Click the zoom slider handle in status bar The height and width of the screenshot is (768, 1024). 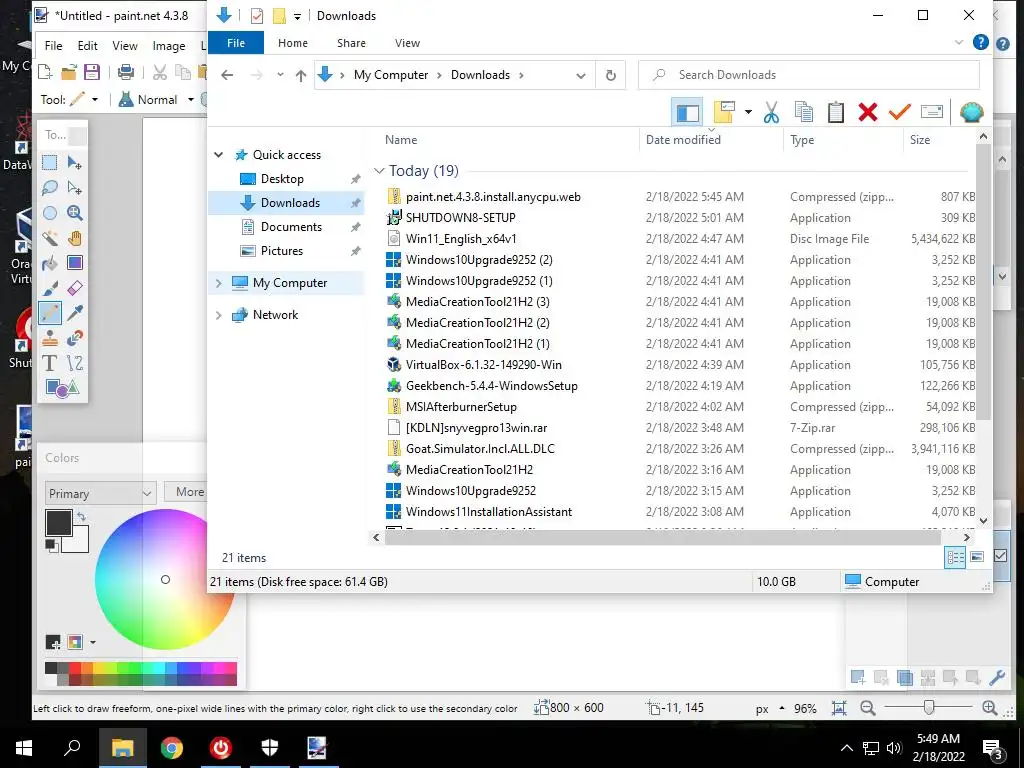[x=929, y=708]
